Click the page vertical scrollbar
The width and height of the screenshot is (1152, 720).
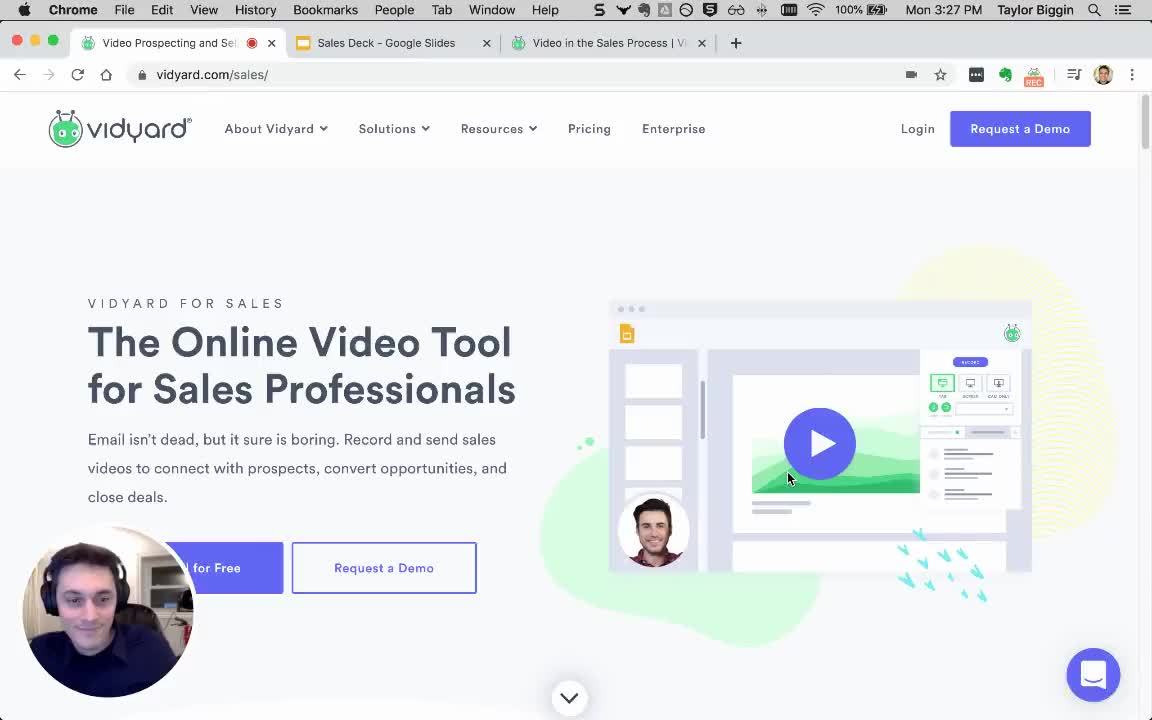[1145, 122]
